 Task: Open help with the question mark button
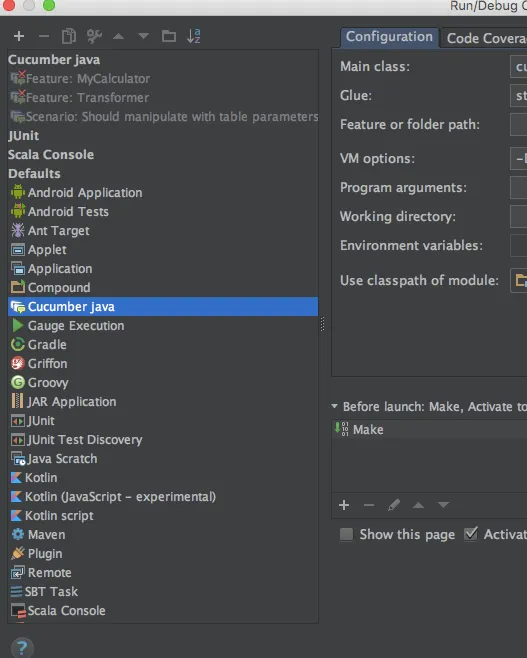pos(22,648)
